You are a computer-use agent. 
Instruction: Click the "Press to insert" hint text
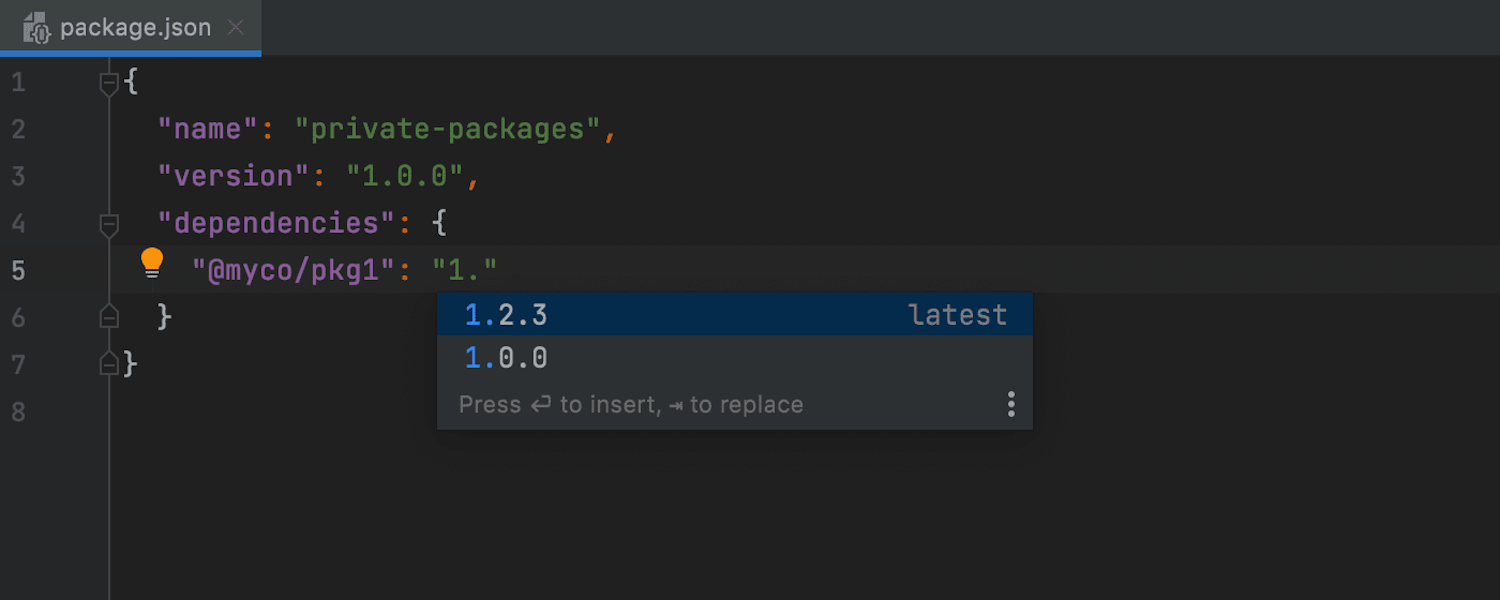630,405
